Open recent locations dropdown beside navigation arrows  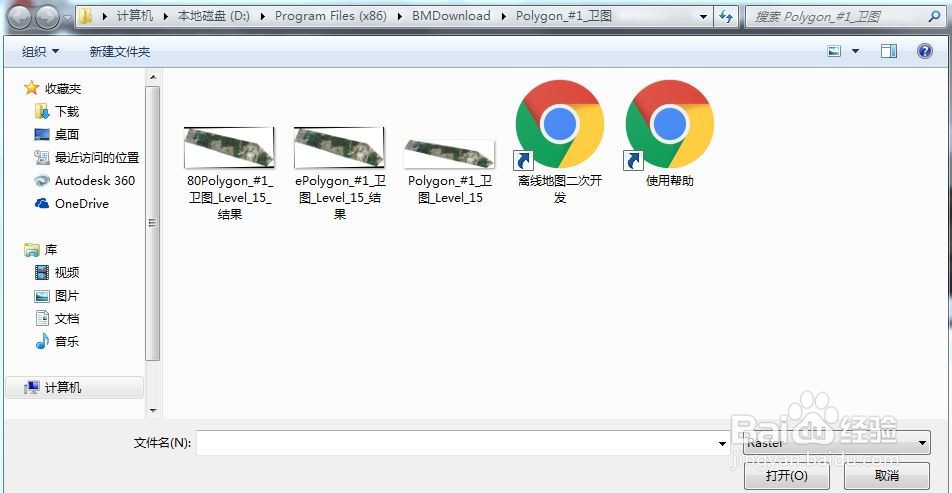click(x=66, y=18)
